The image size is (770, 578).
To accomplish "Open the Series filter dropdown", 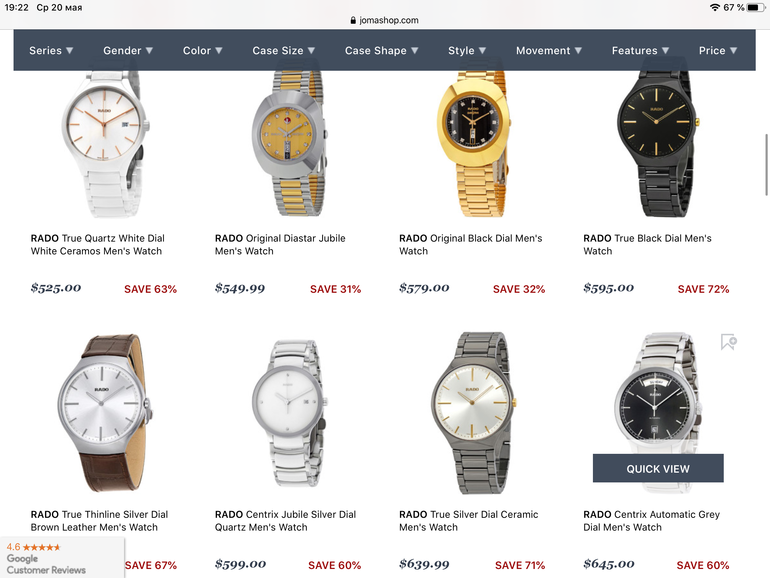I will 51,51.
